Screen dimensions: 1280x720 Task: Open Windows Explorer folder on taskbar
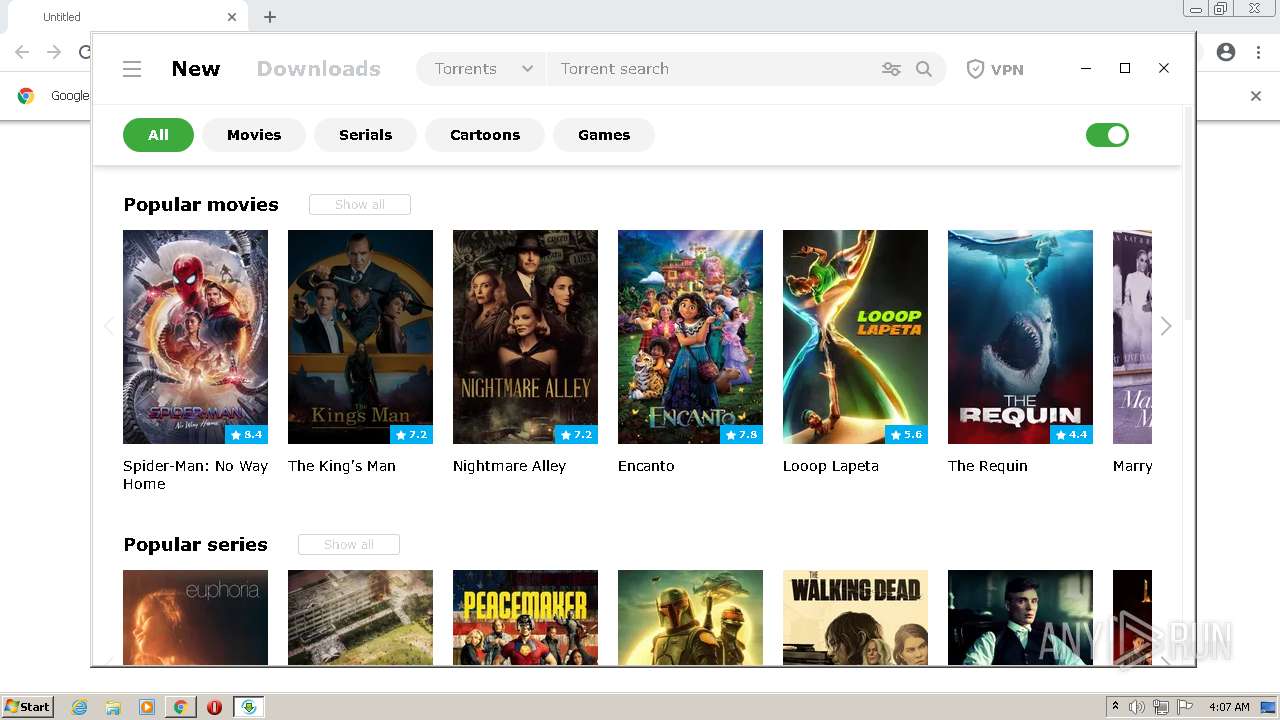click(113, 707)
